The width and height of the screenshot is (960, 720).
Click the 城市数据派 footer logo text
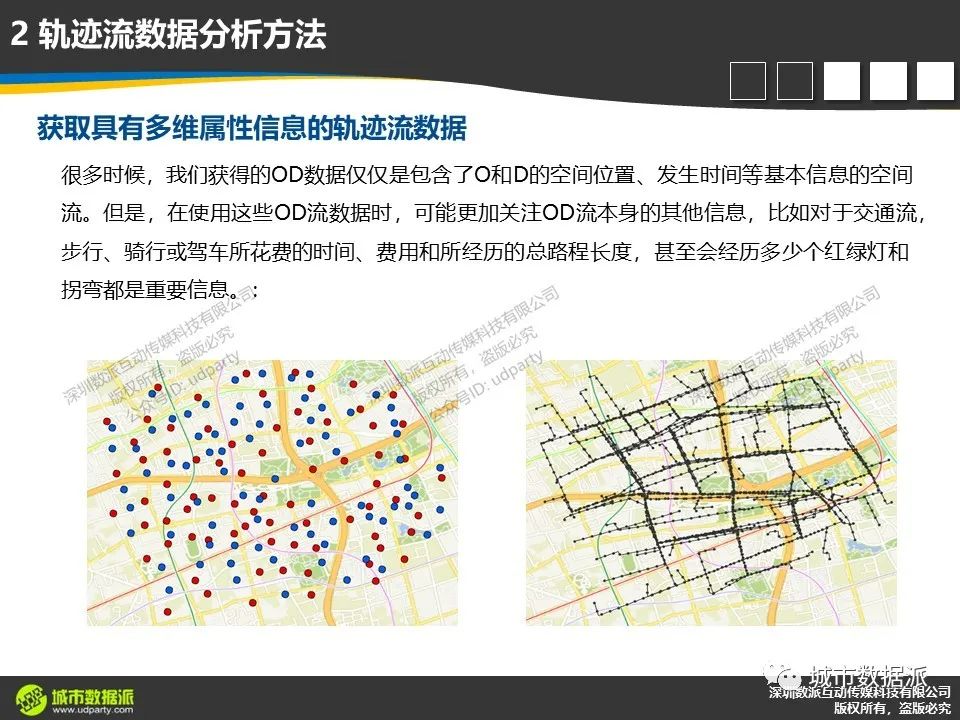pos(92,696)
